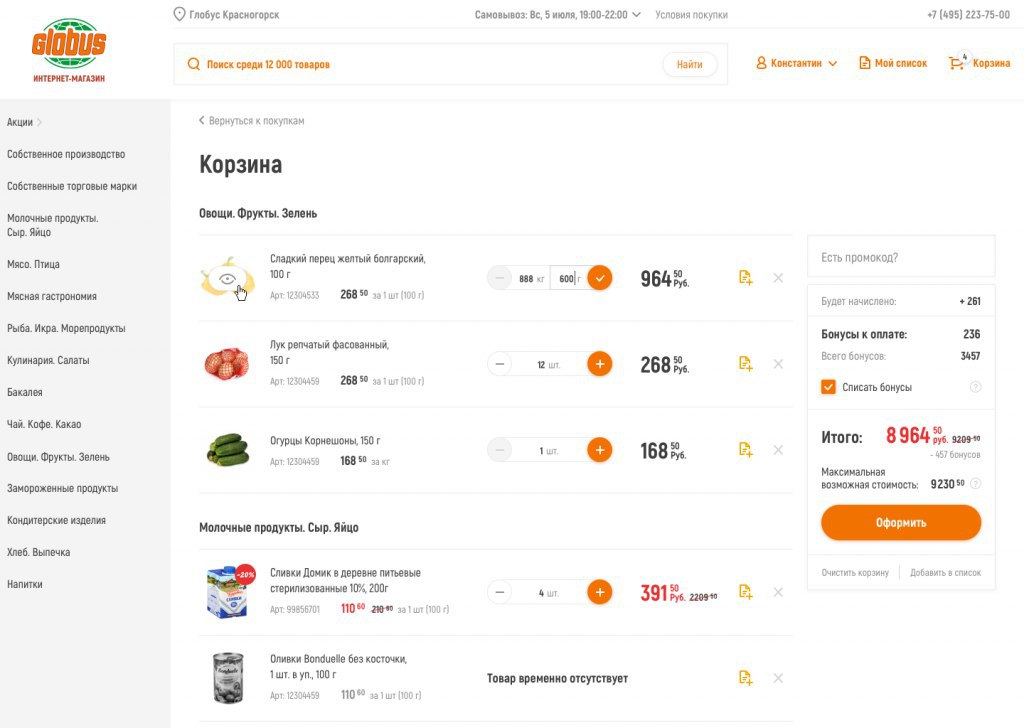The width and height of the screenshot is (1024, 728).
Task: Confirm the pepper weight with checkmark button
Action: tap(599, 278)
